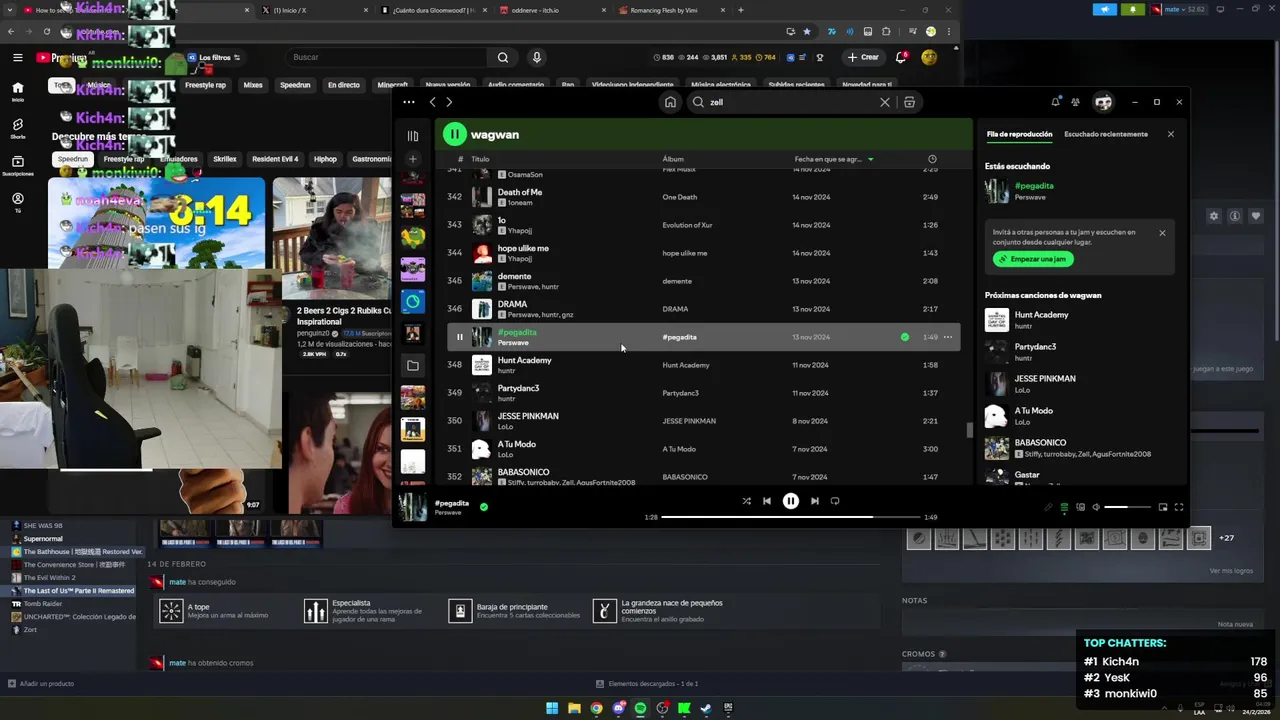Enter fullscreen in Spotify player

pyautogui.click(x=1179, y=507)
